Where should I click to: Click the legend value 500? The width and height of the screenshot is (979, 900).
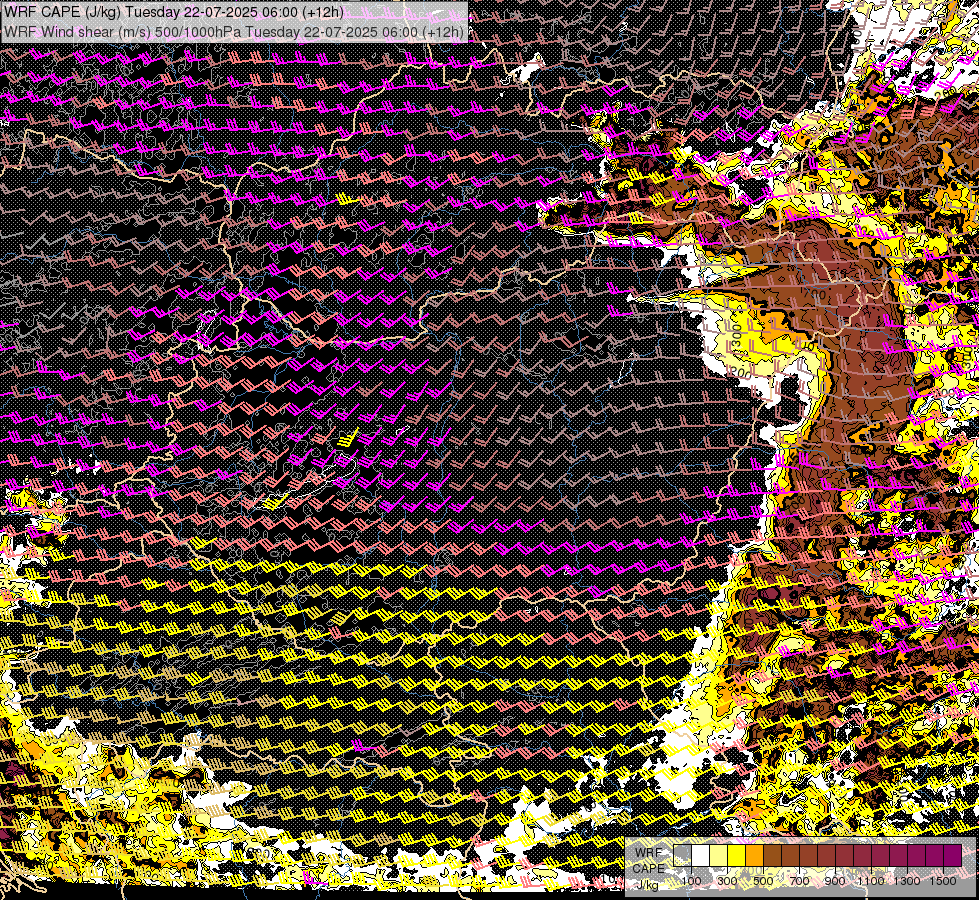pos(763,881)
